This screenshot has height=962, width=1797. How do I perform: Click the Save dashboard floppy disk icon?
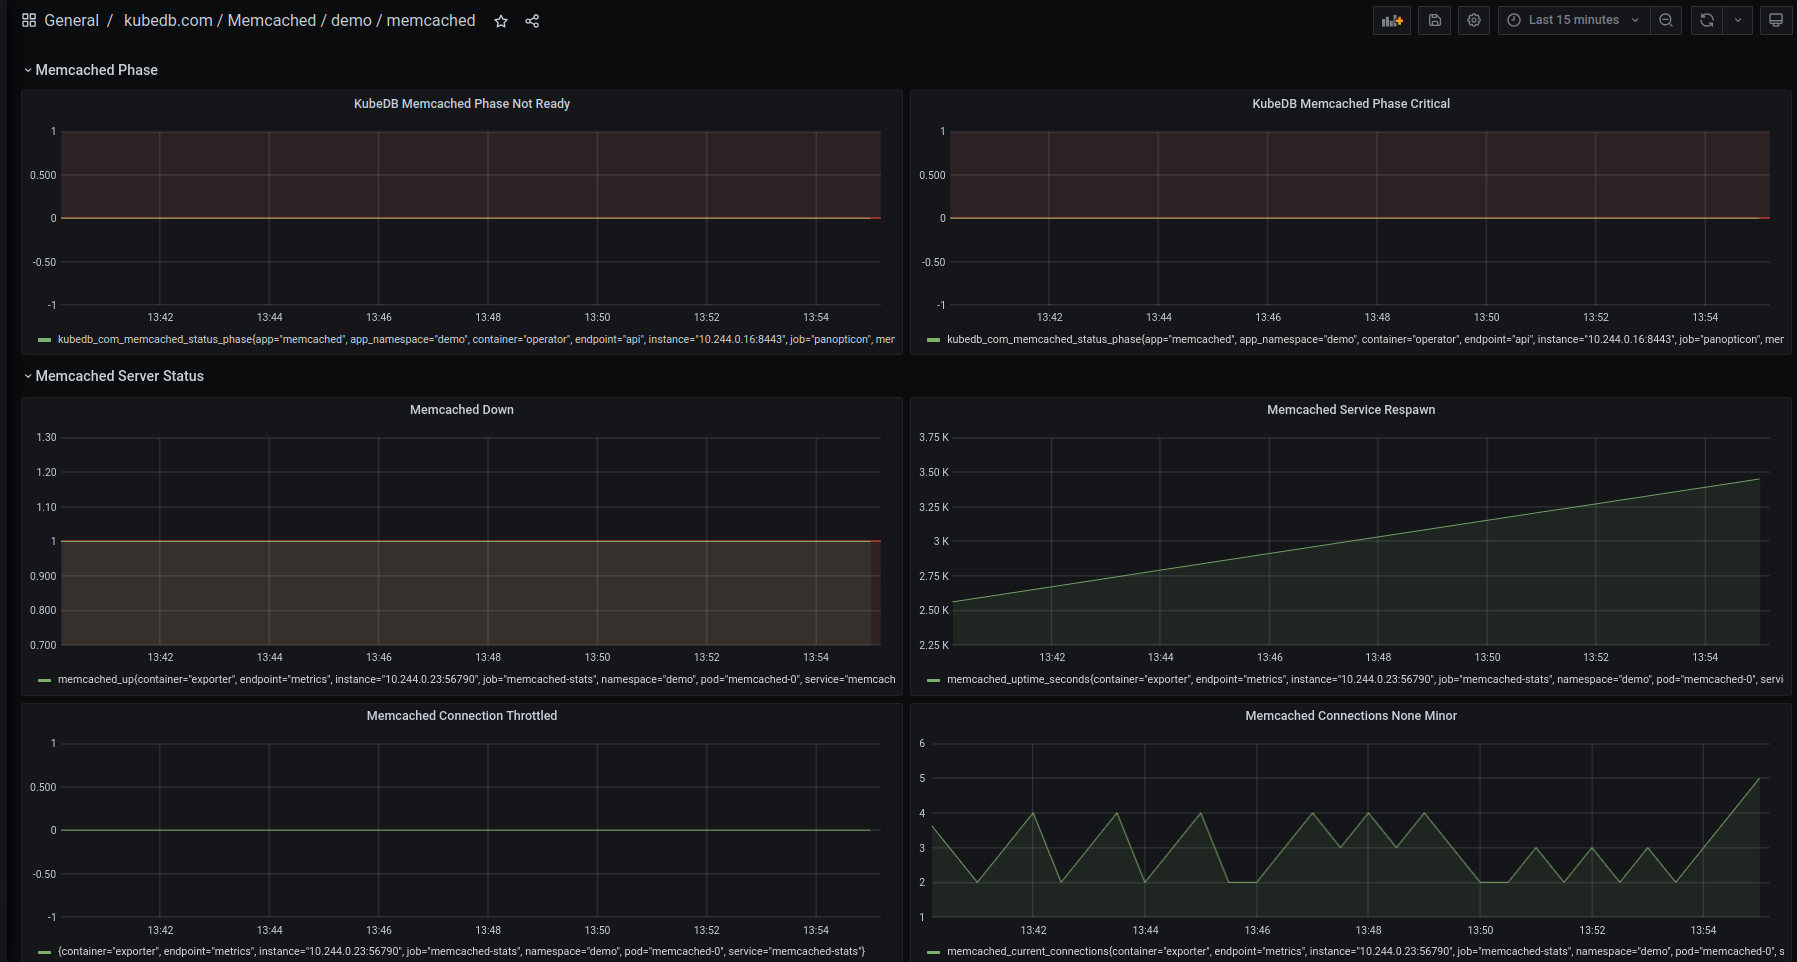point(1434,20)
